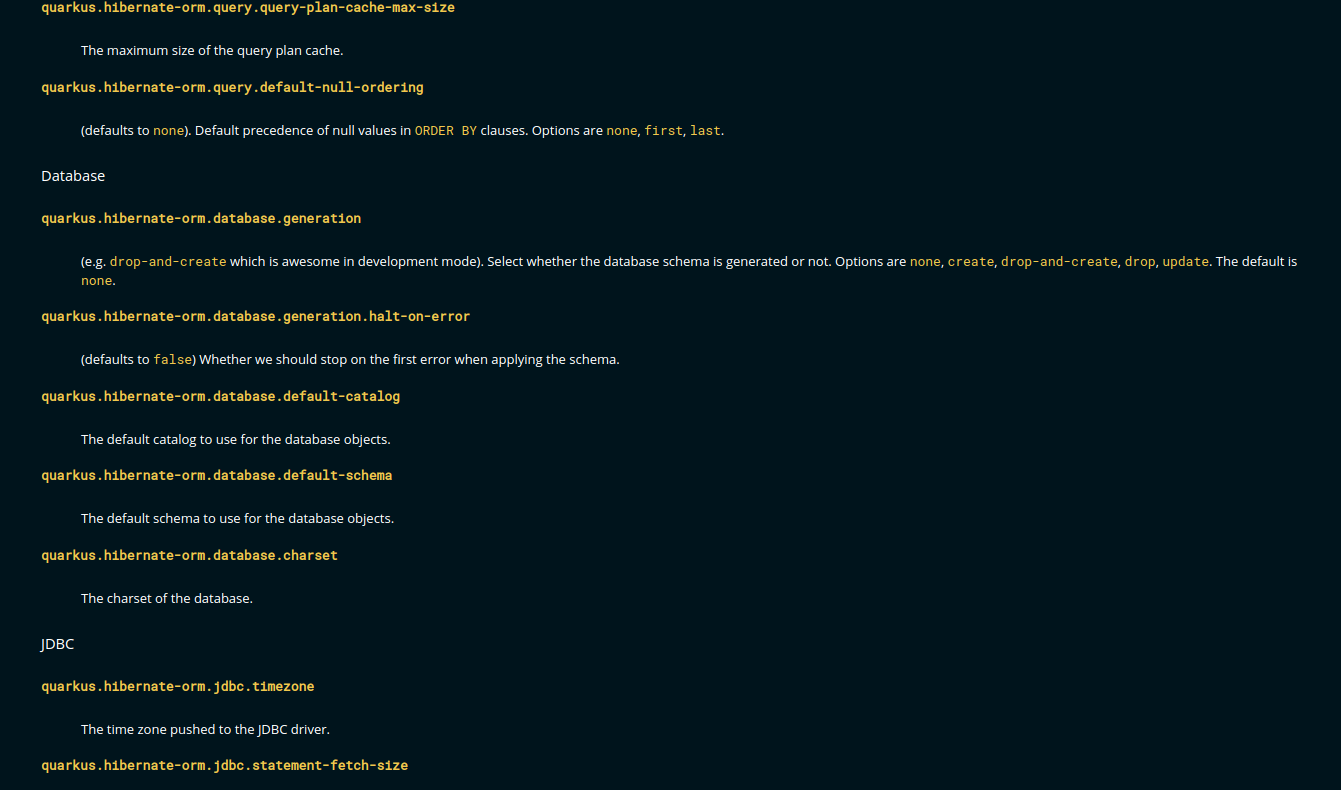Click the false default value code token

tap(172, 359)
